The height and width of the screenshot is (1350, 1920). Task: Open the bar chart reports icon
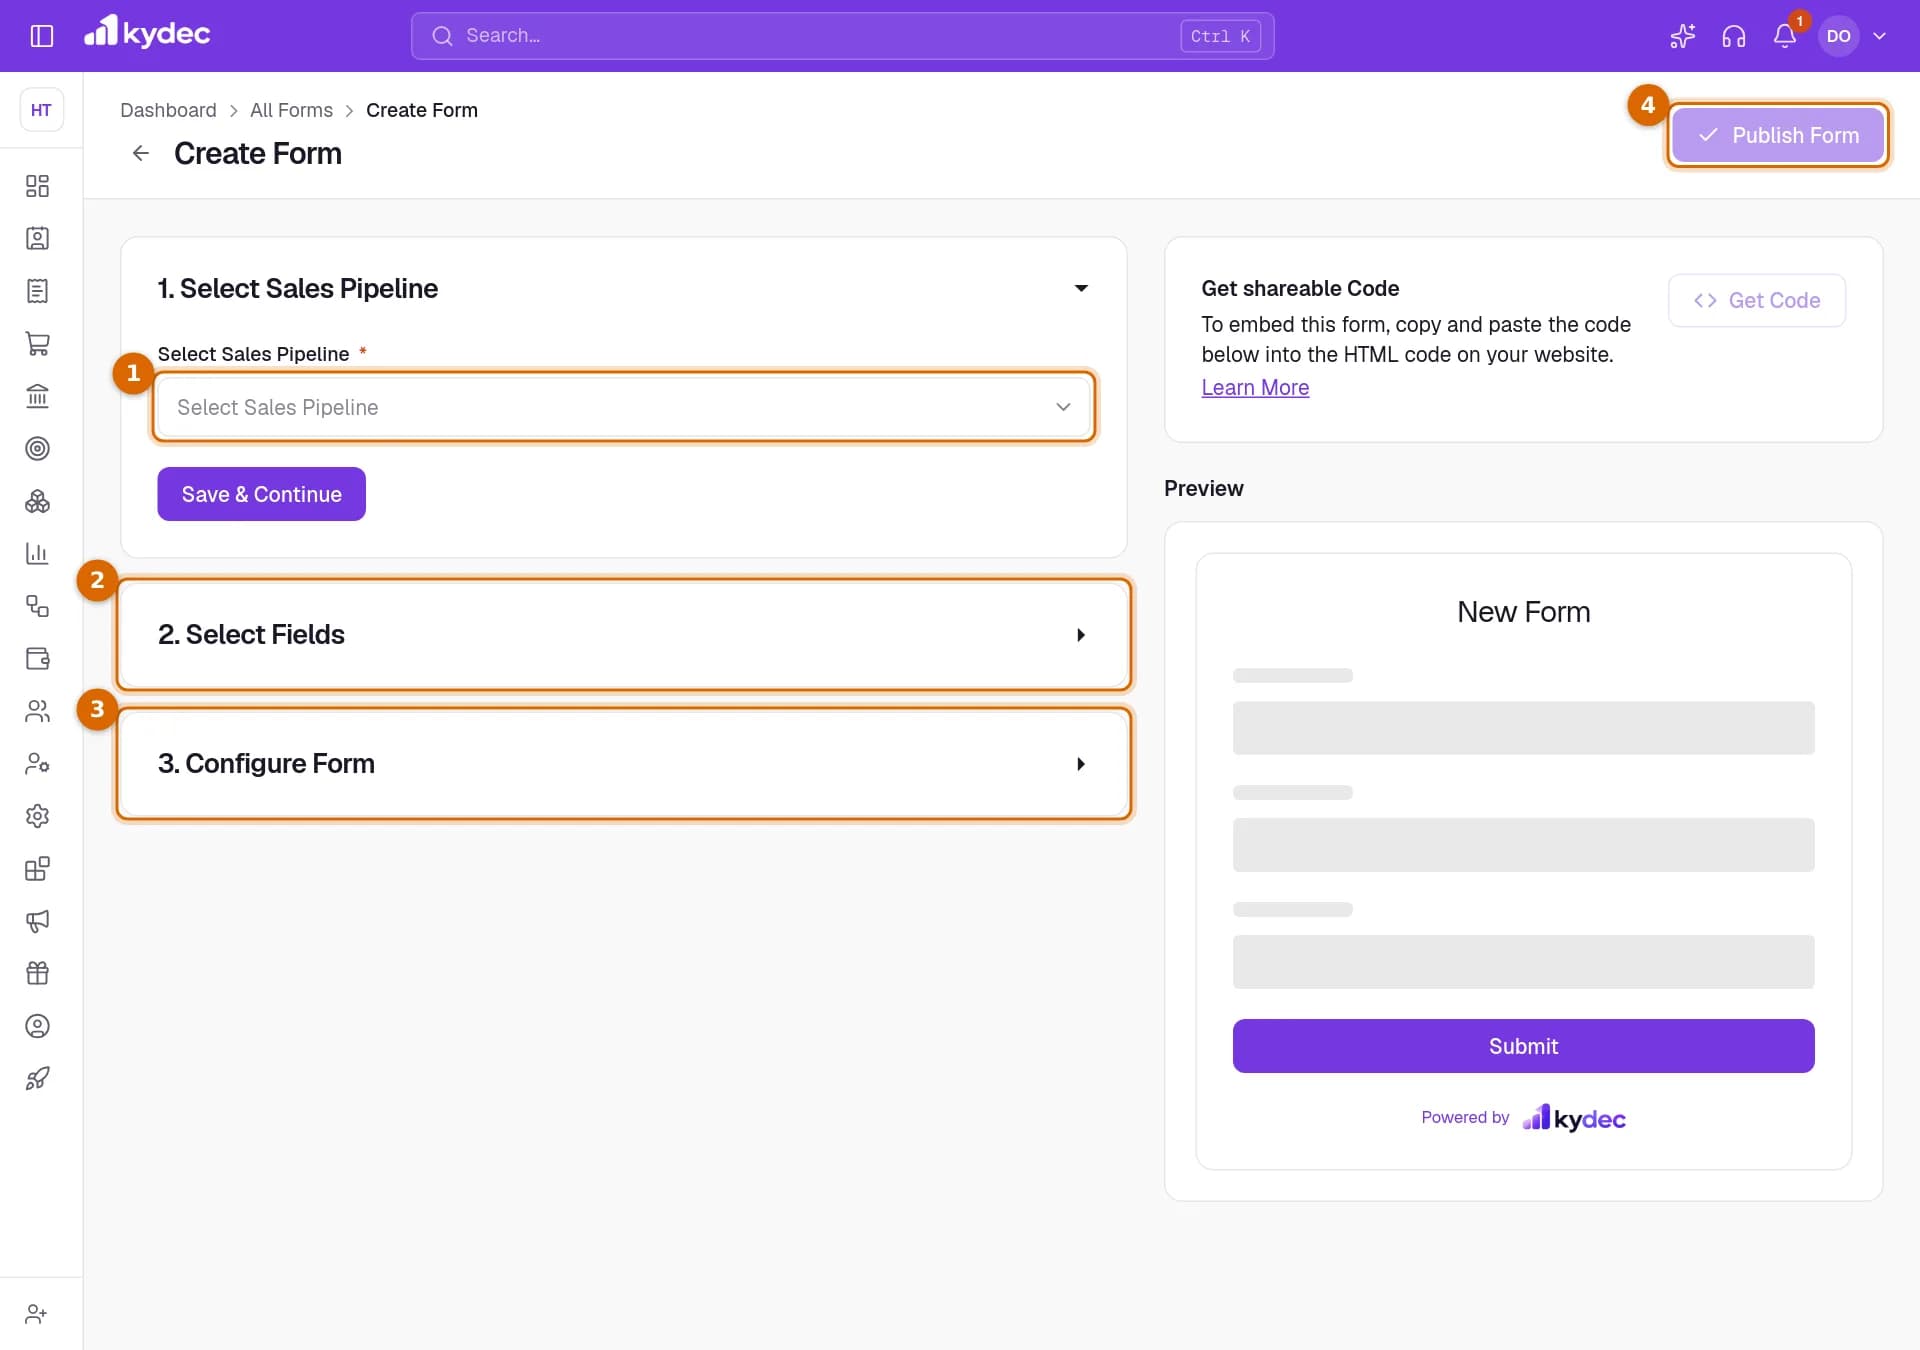coord(37,553)
